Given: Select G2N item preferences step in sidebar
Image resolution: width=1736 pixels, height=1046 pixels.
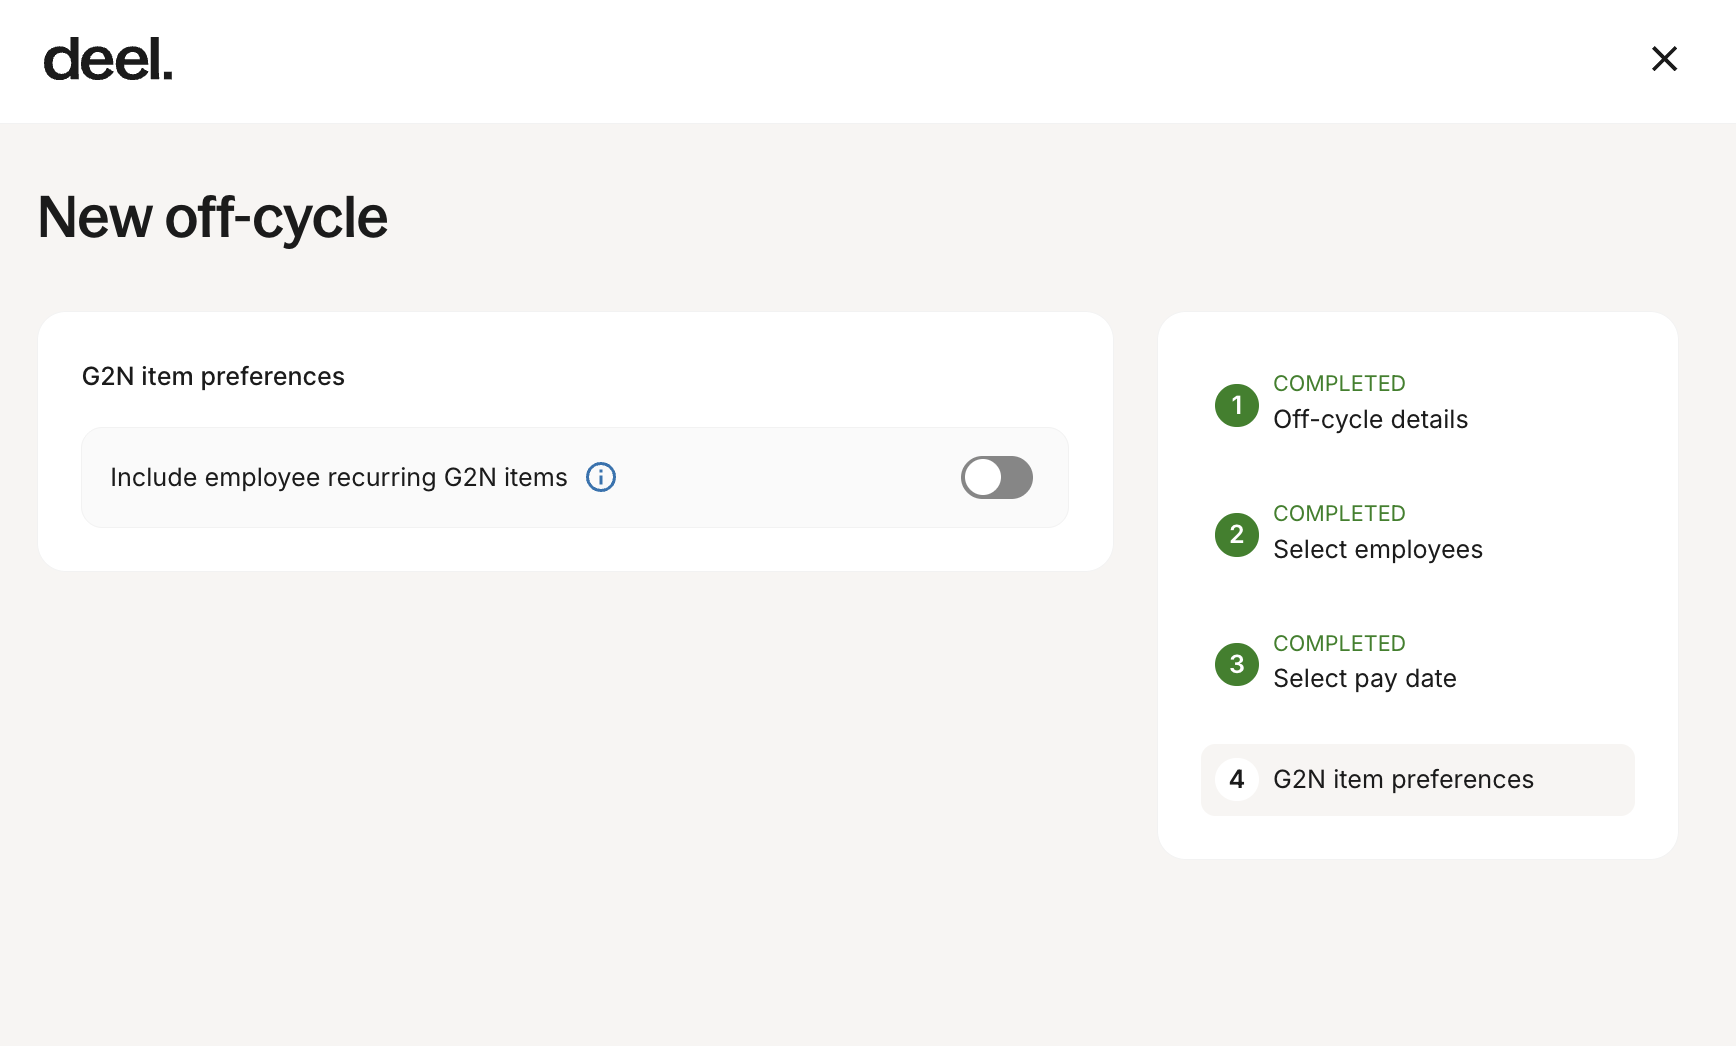Looking at the screenshot, I should (x=1403, y=780).
